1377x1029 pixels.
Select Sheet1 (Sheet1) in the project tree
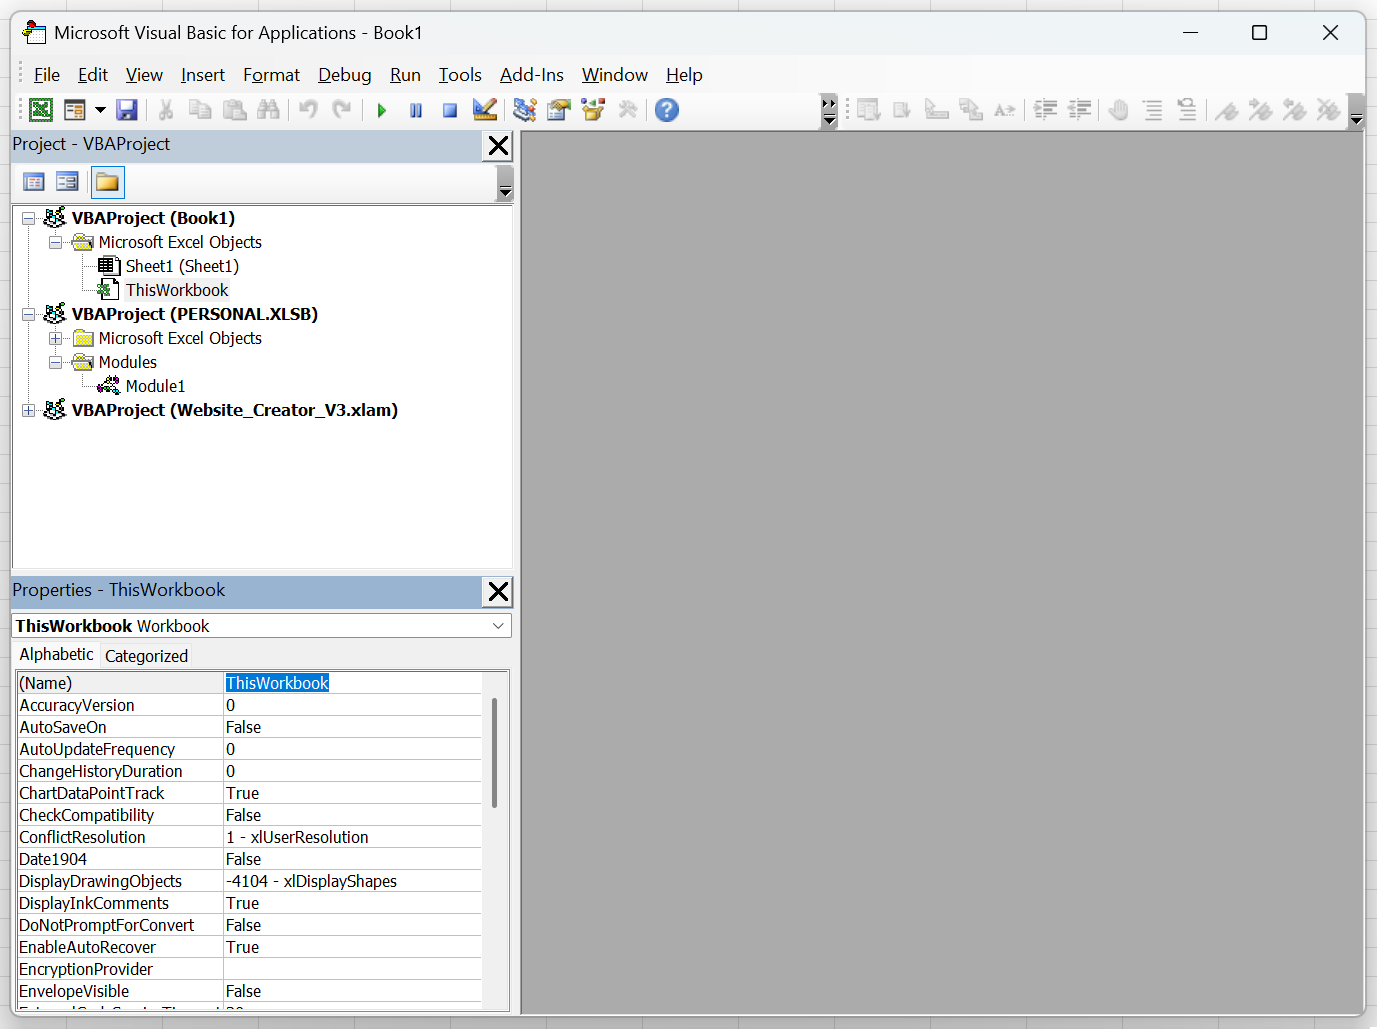pos(182,266)
